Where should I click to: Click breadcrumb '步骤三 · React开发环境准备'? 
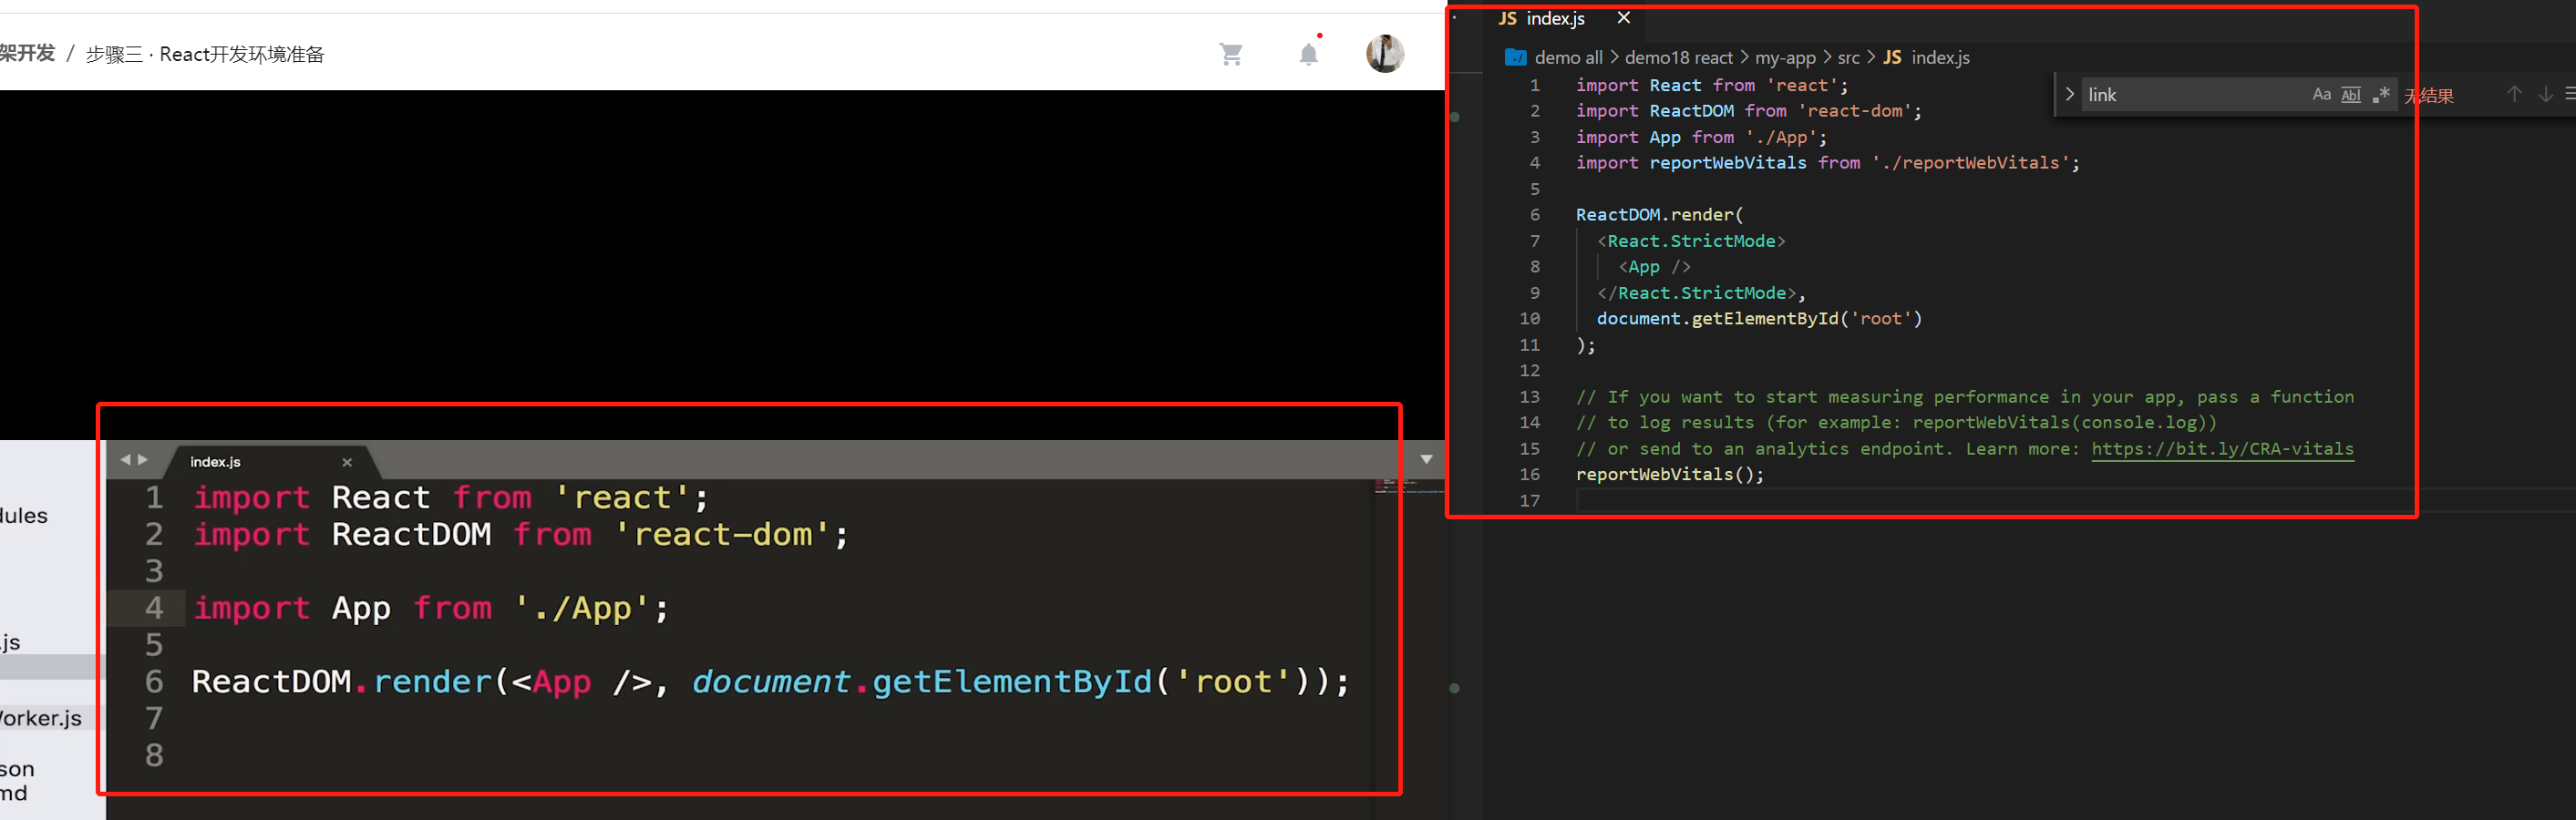(205, 54)
